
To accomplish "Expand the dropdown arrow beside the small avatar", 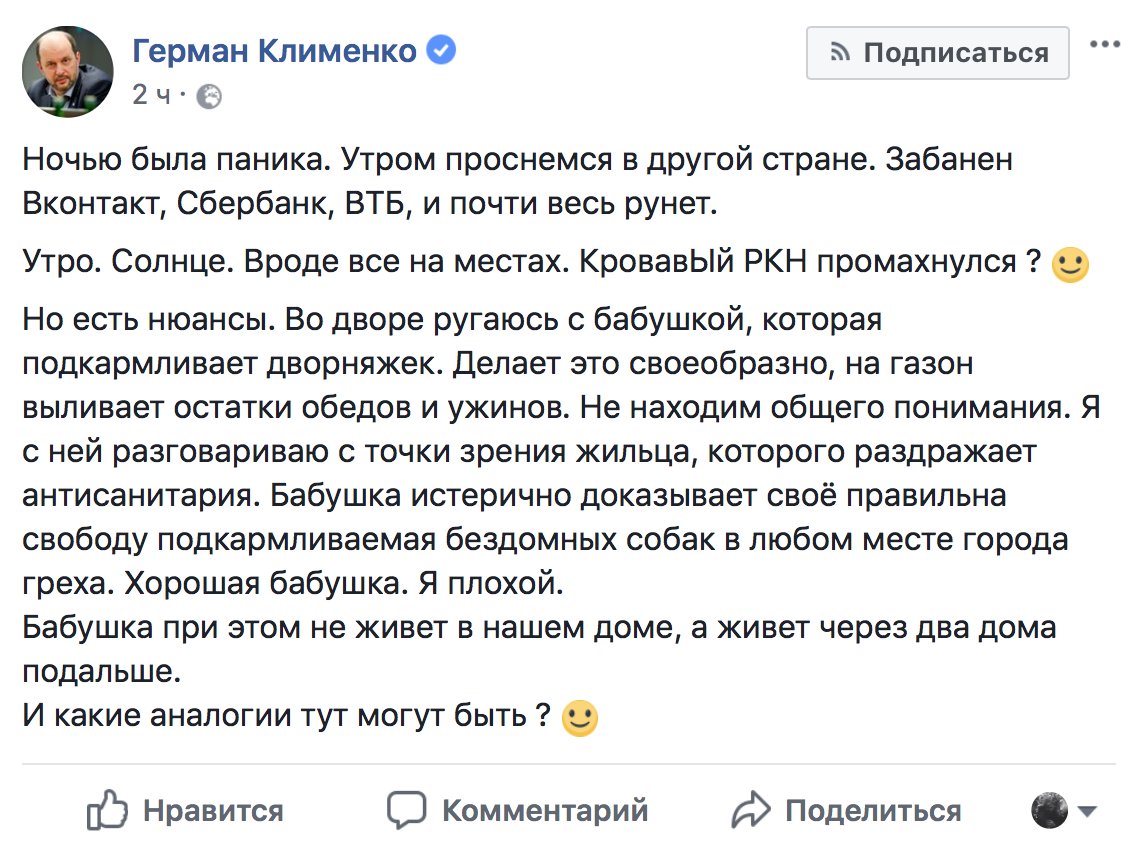I will tap(1089, 810).
